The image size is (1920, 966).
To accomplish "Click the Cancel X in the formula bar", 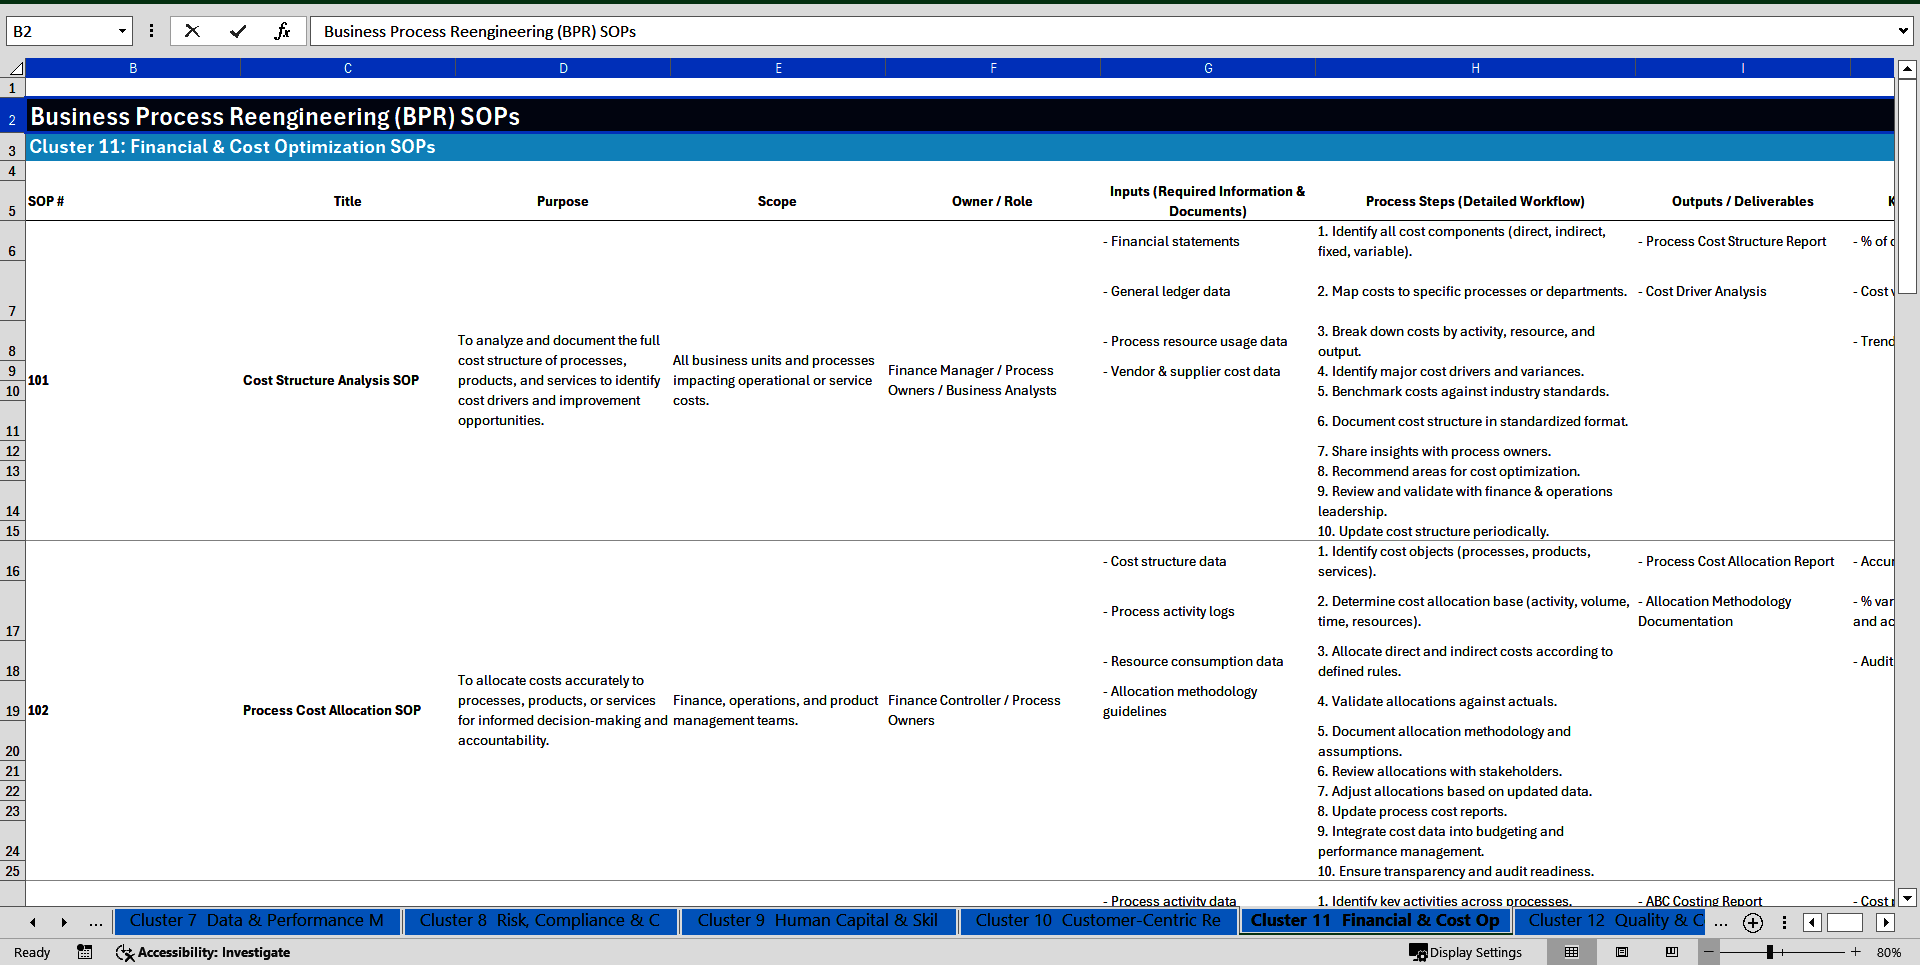I will (x=192, y=31).
